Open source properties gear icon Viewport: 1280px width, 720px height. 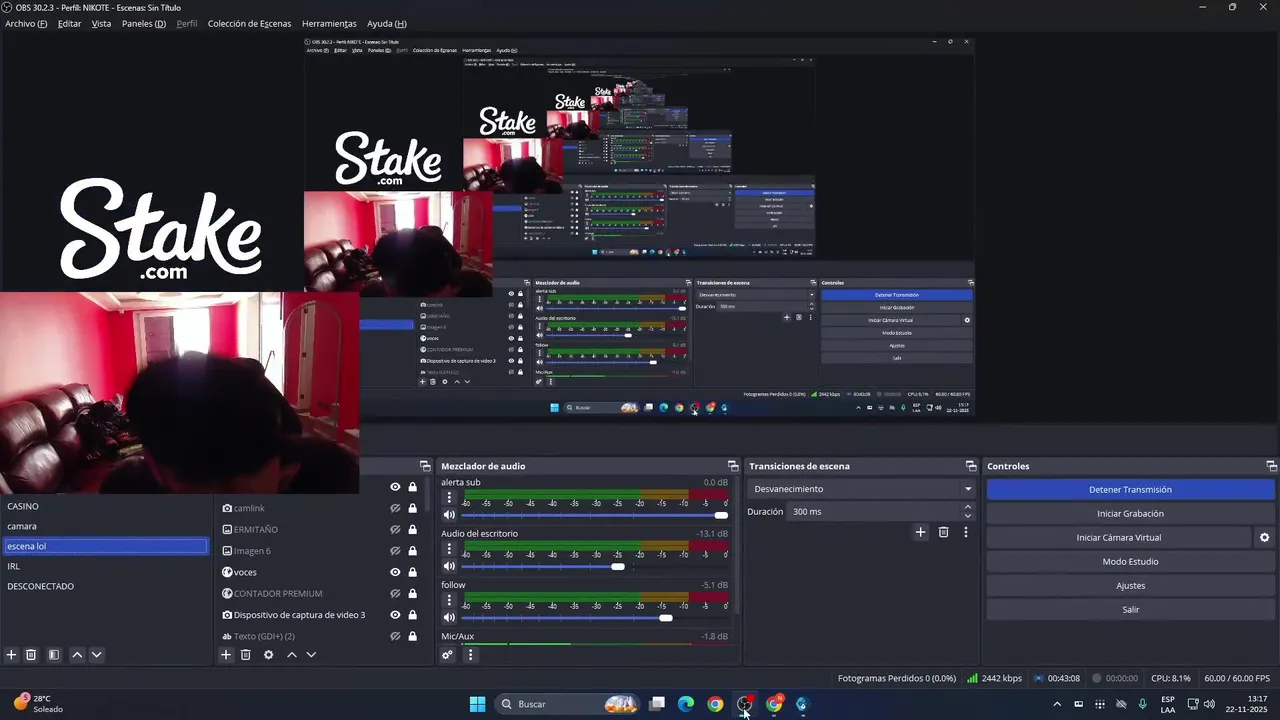(x=268, y=655)
